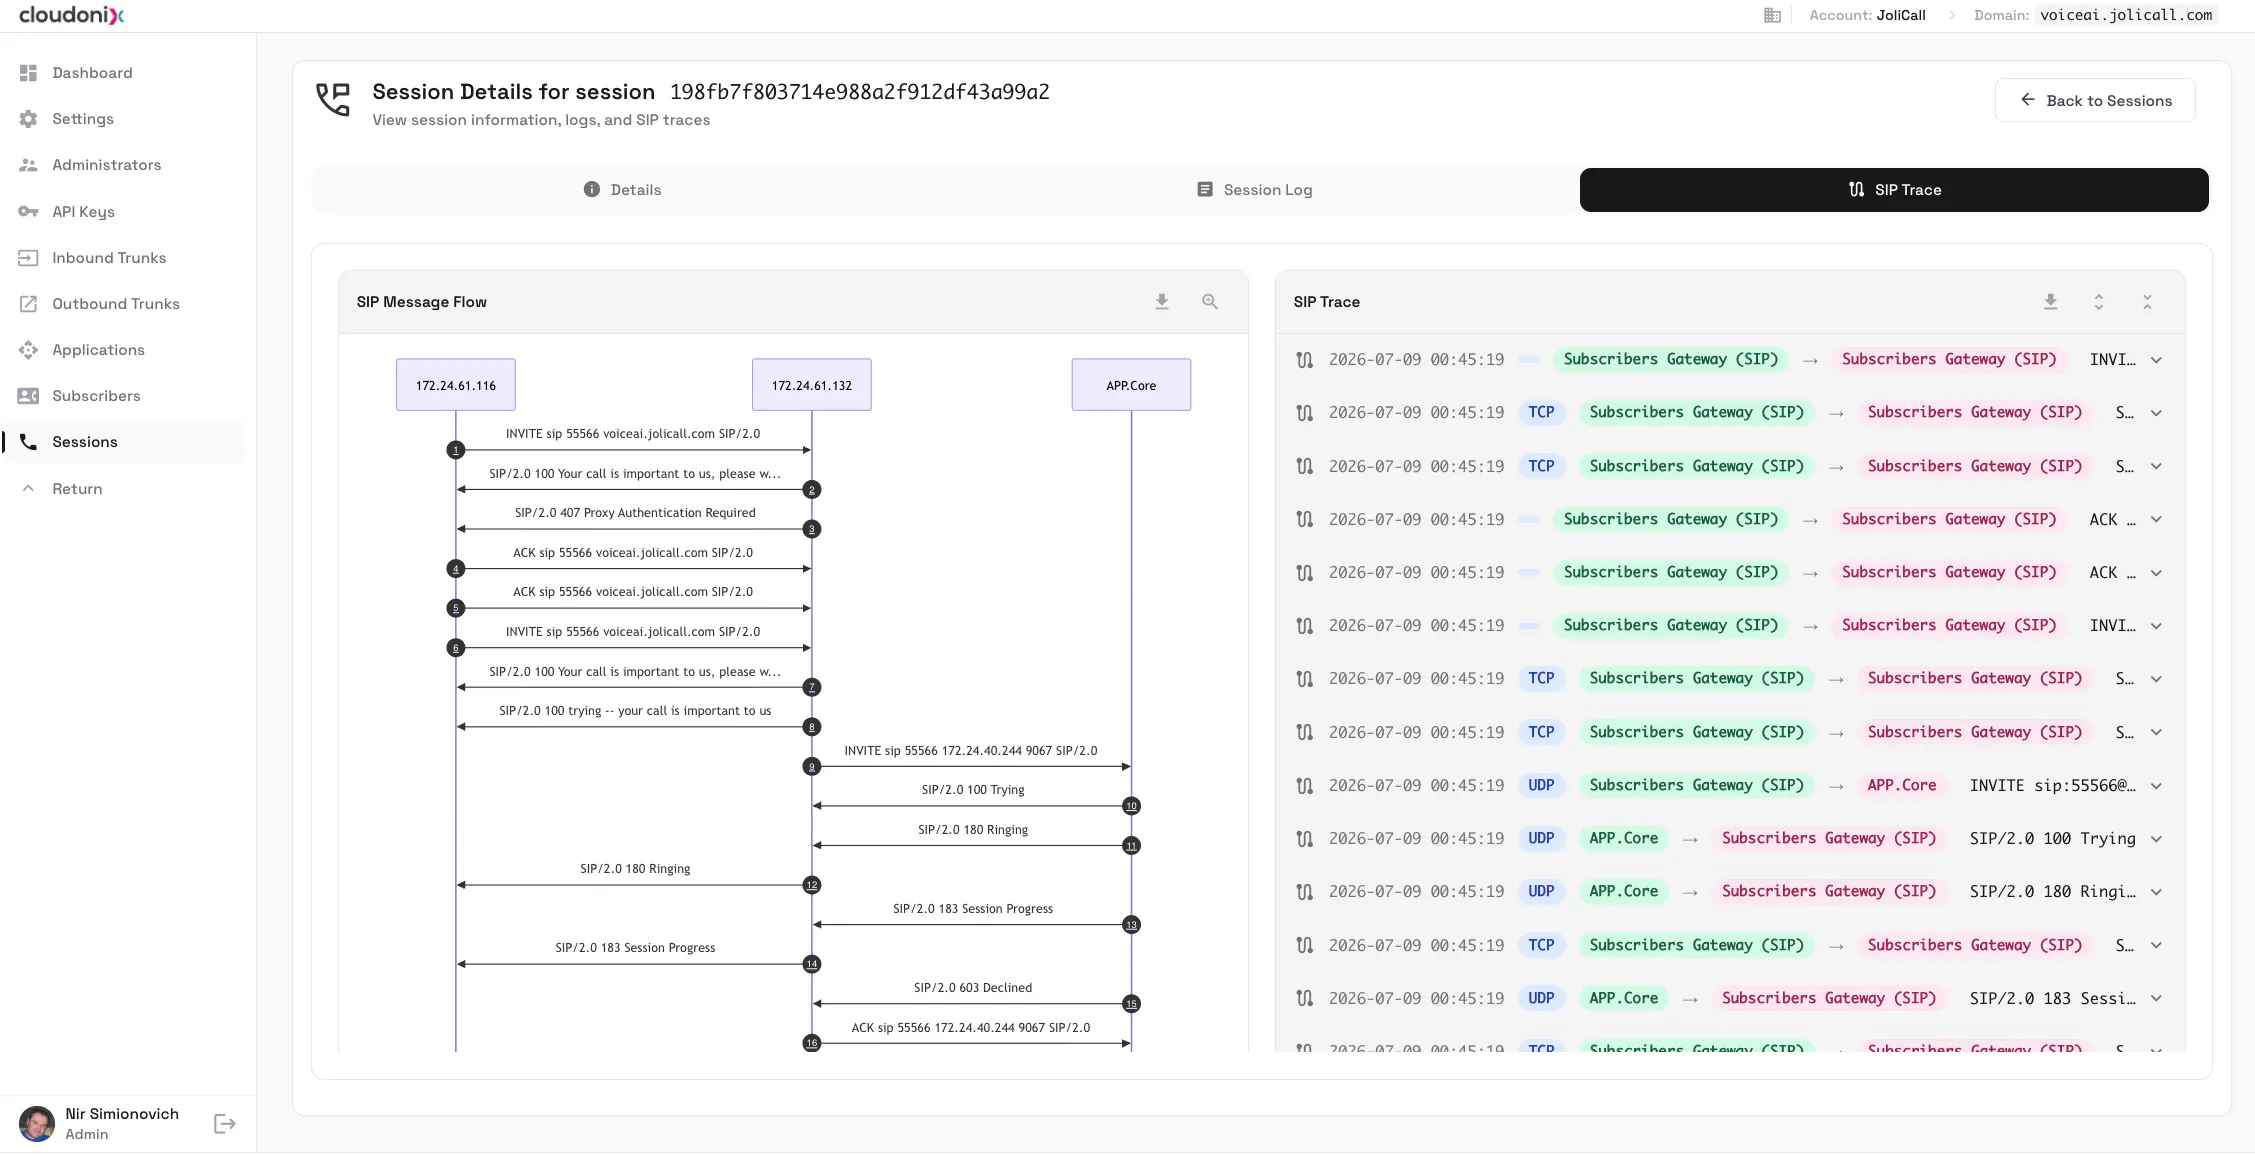Screen dimensions: 2255x1154
Task: Click the logout icon beside Nir Simionovich
Action: [x=225, y=1124]
